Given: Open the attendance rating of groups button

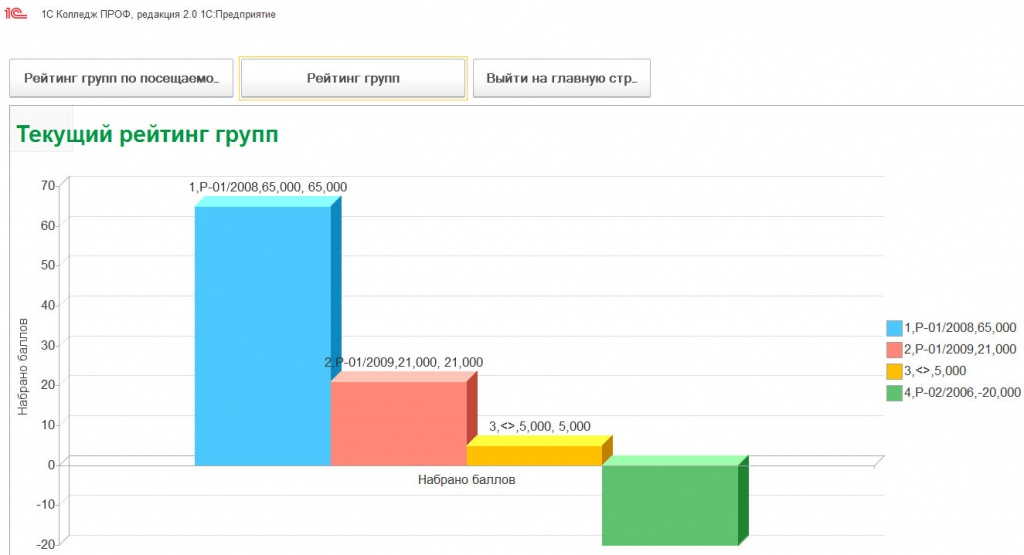Looking at the screenshot, I should click(121, 78).
